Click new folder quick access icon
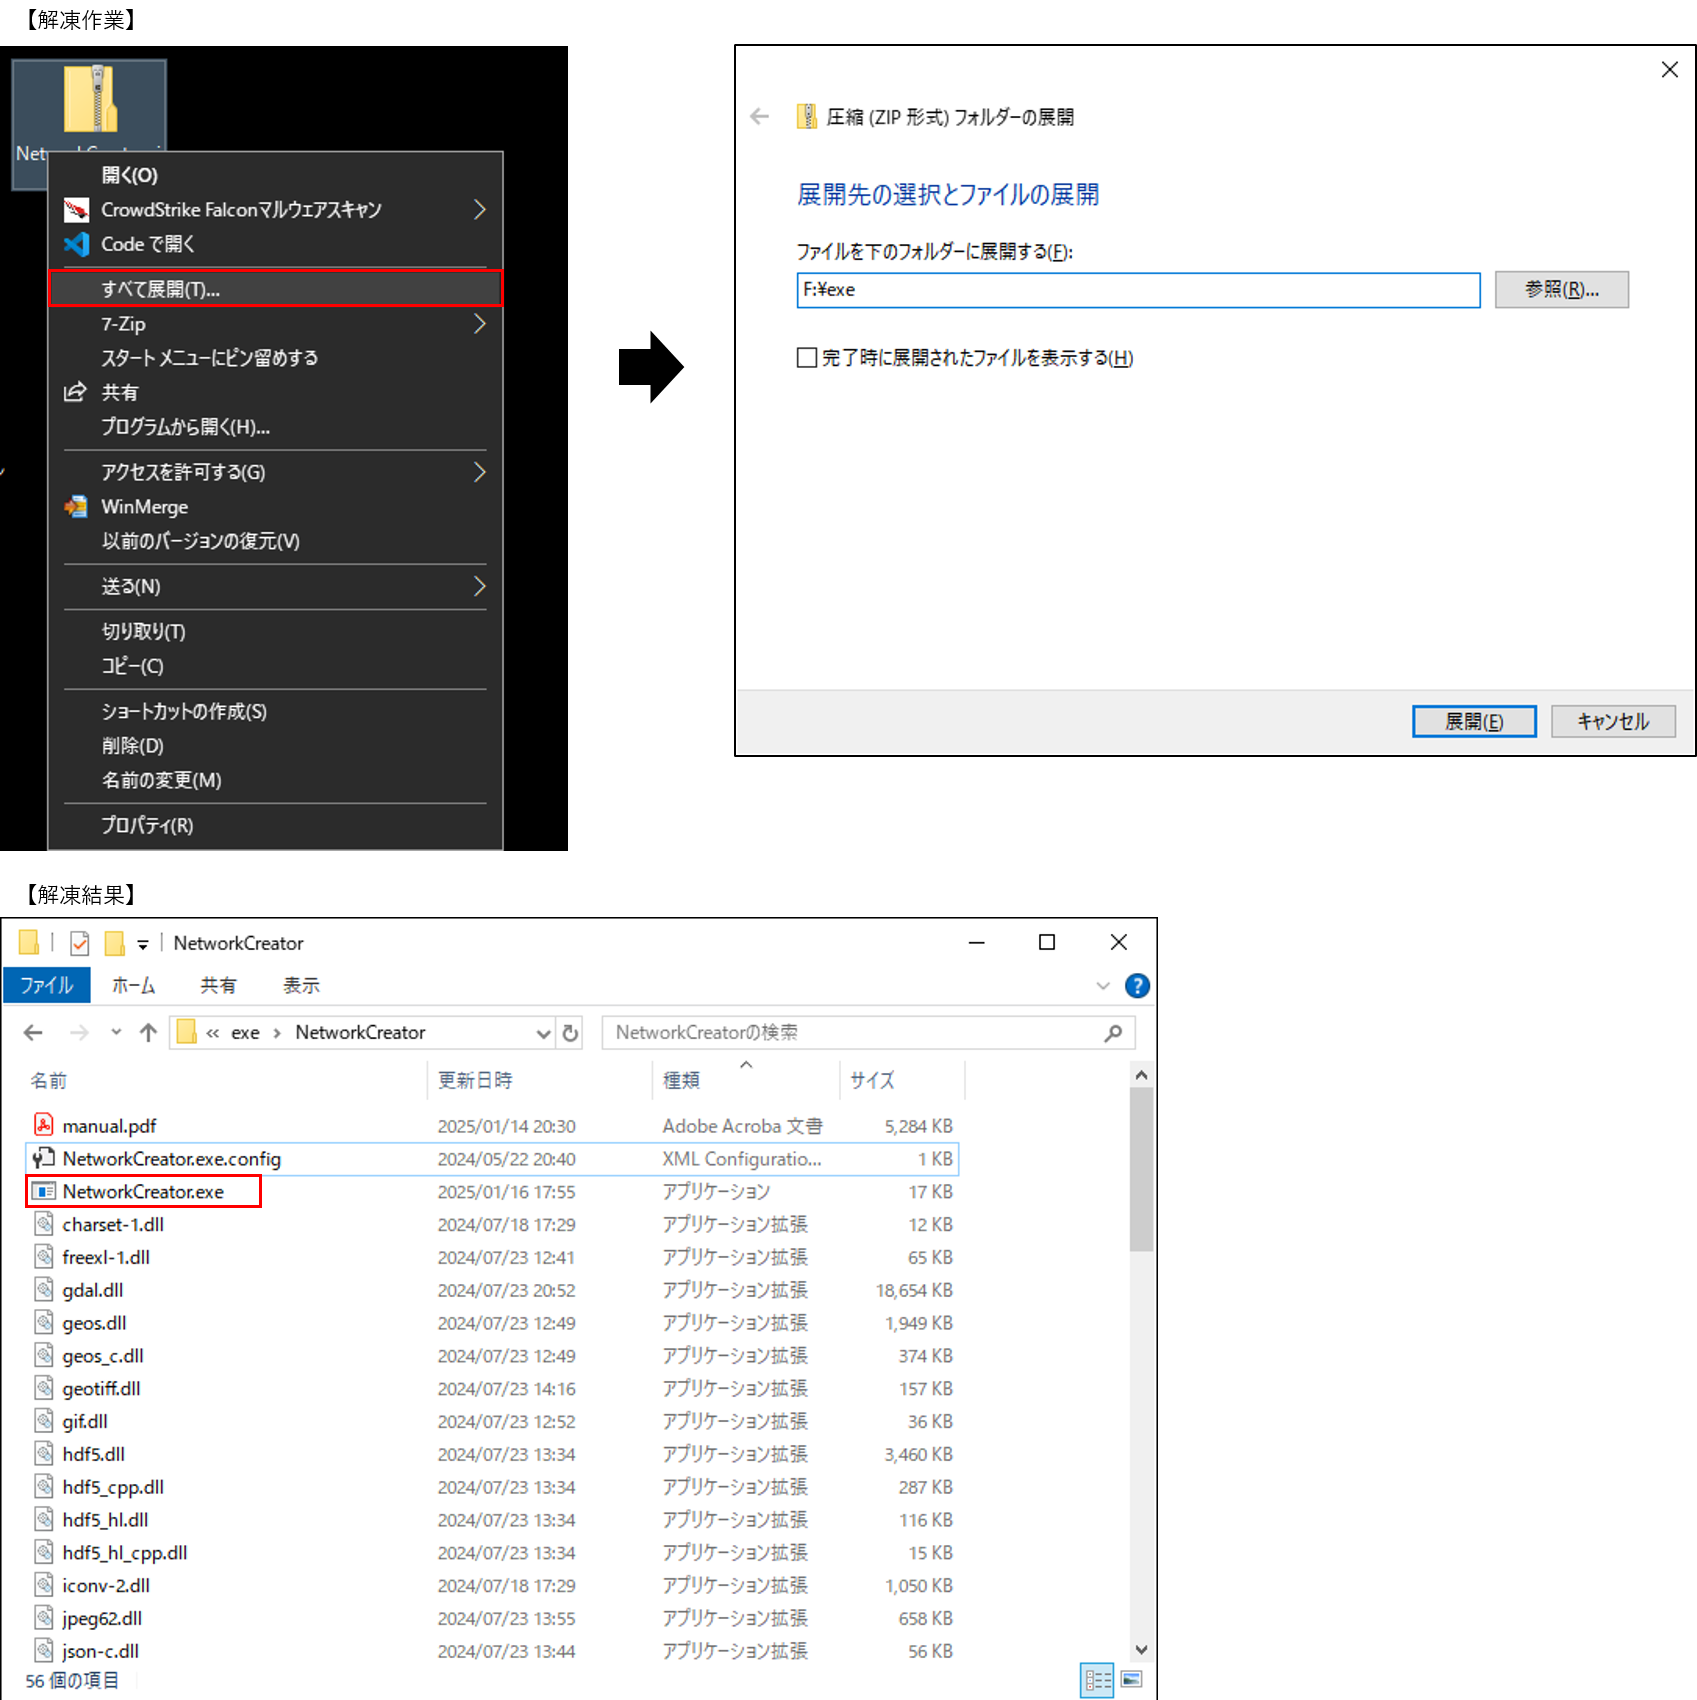Viewport: 1697px width, 1700px height. coord(115,943)
